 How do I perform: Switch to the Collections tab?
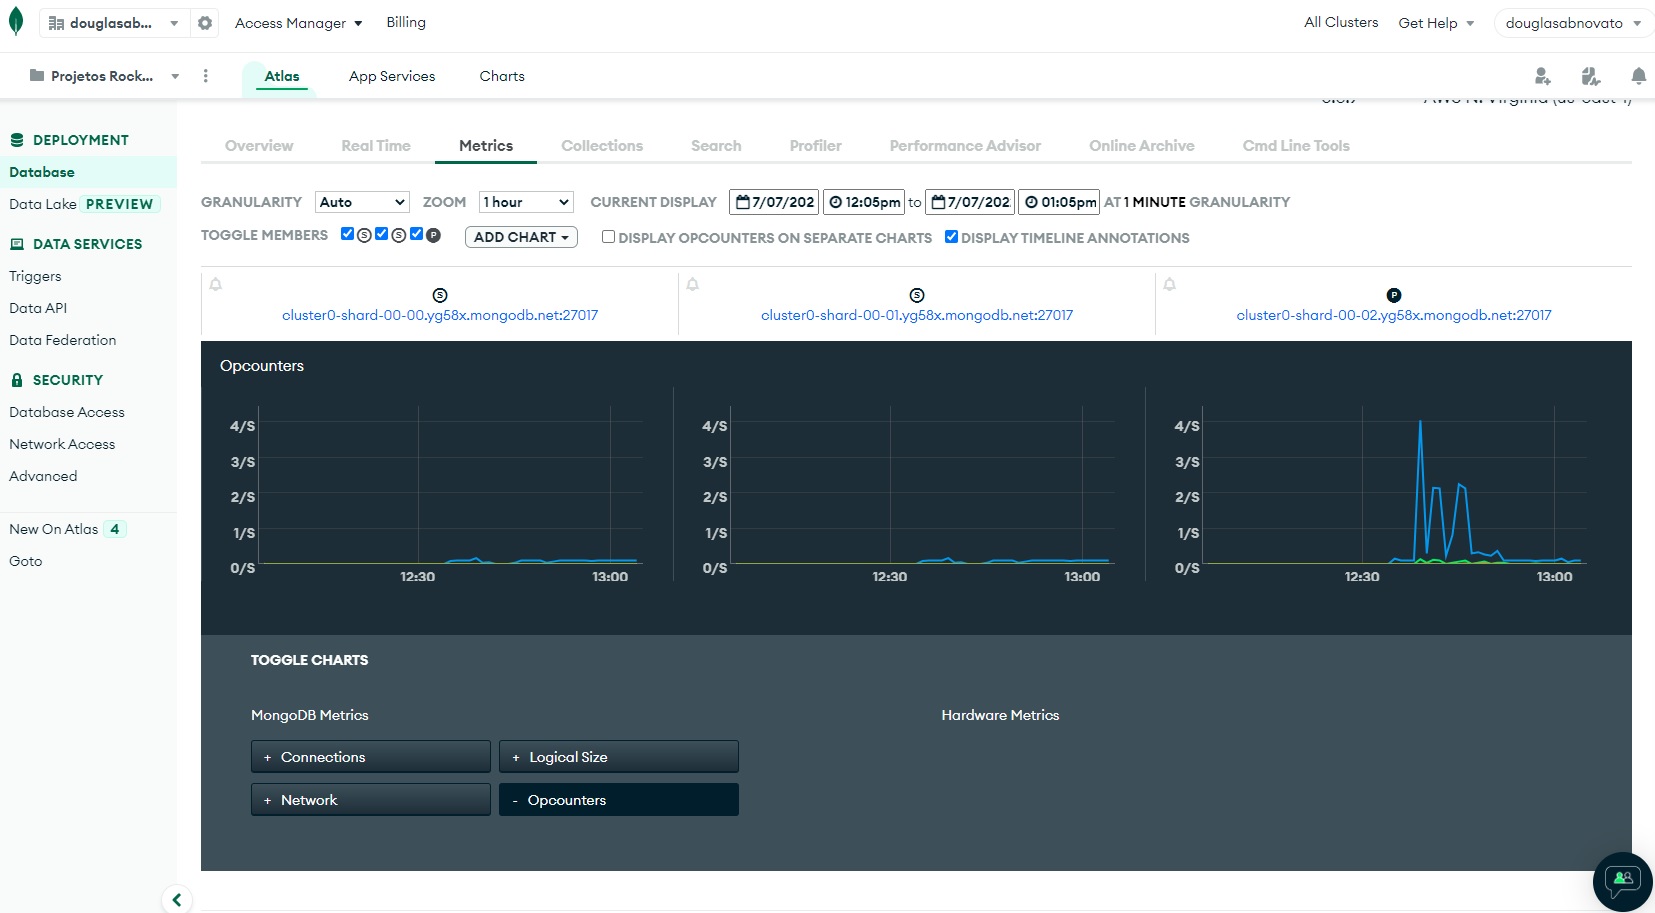click(x=602, y=146)
